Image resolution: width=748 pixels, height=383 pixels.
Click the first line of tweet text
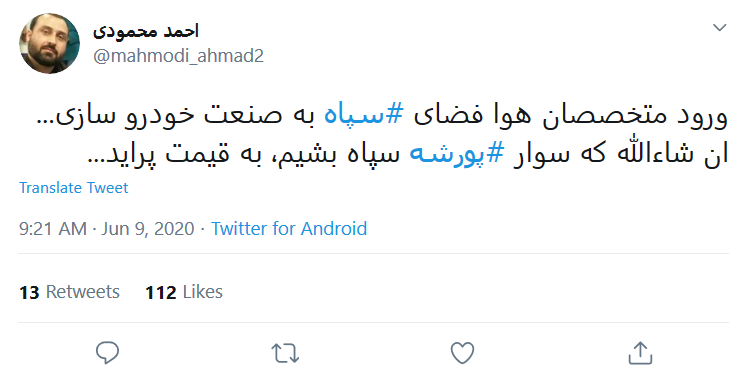point(382,116)
